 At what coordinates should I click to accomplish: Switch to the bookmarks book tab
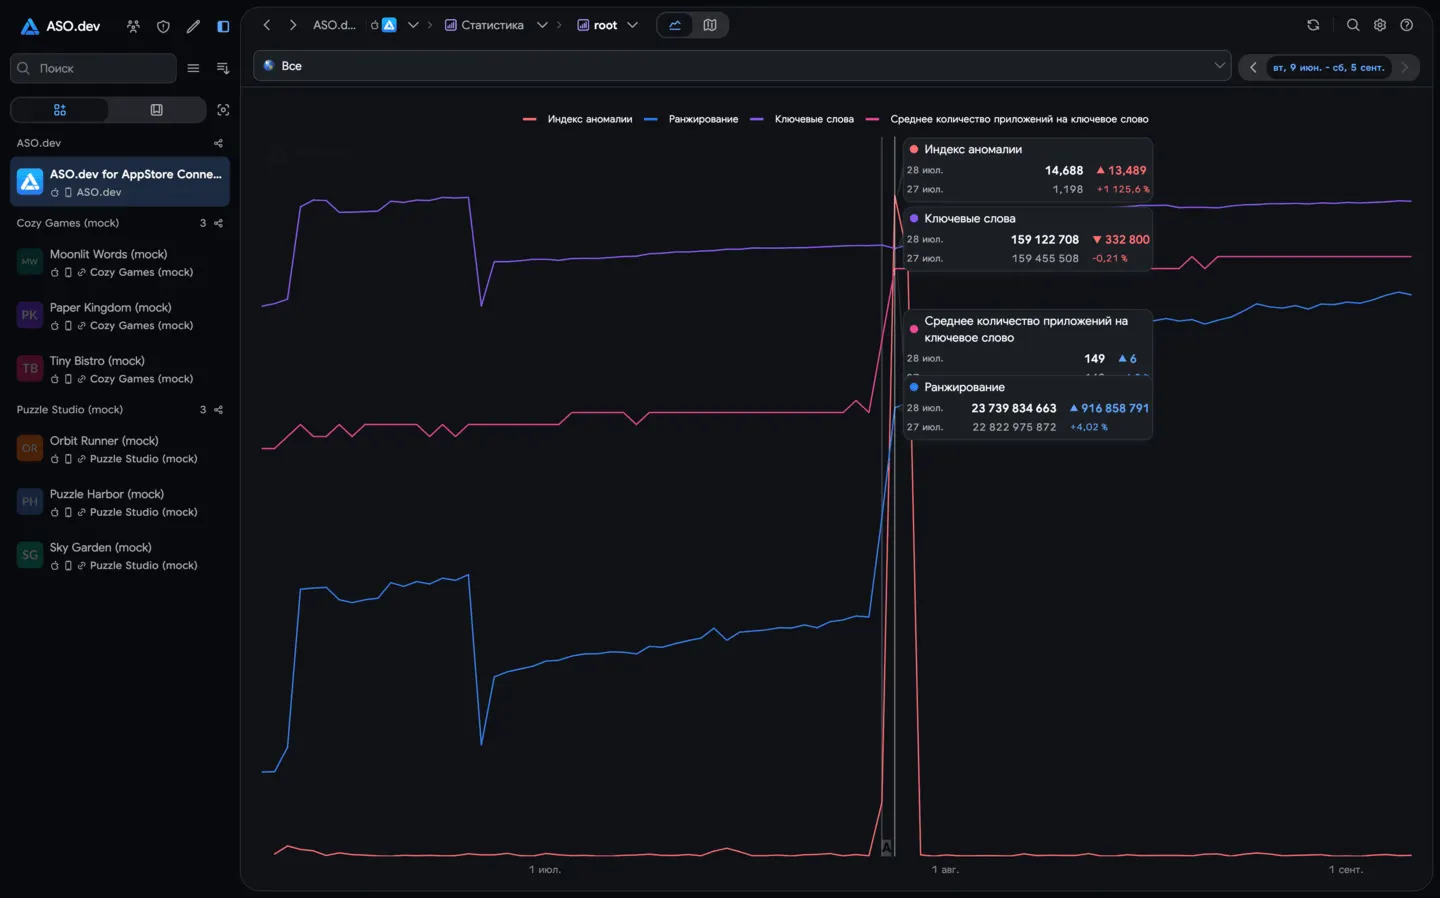156,110
